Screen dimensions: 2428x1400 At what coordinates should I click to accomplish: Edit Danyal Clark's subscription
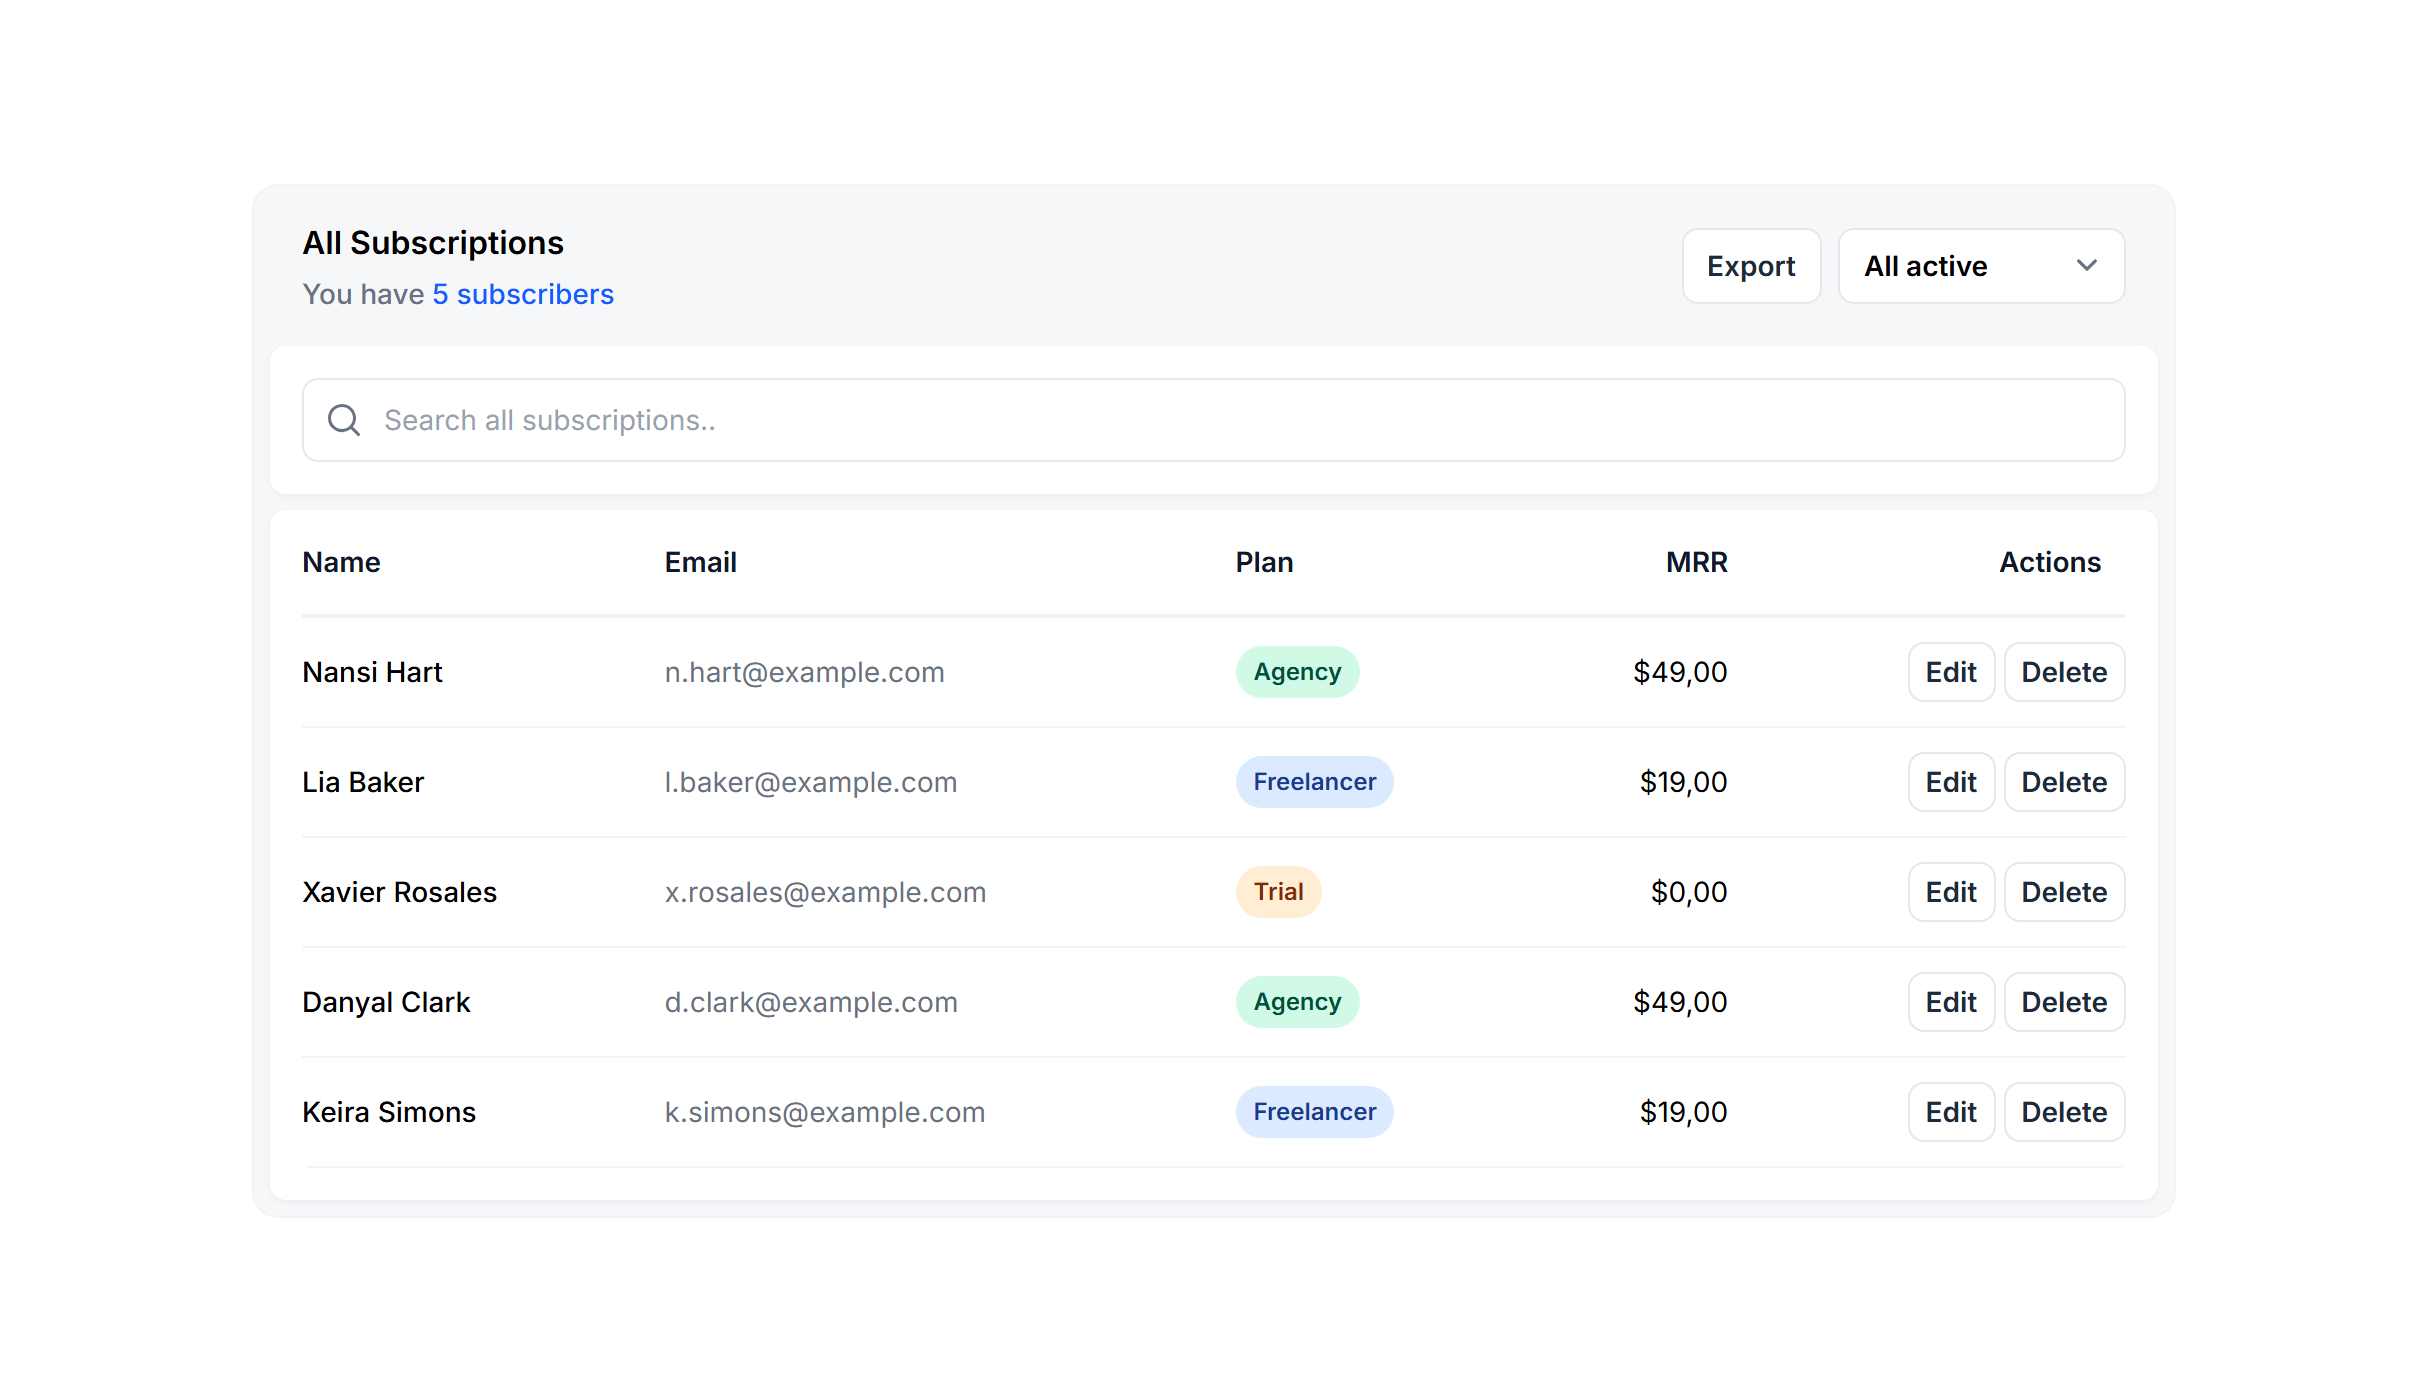click(1951, 1002)
